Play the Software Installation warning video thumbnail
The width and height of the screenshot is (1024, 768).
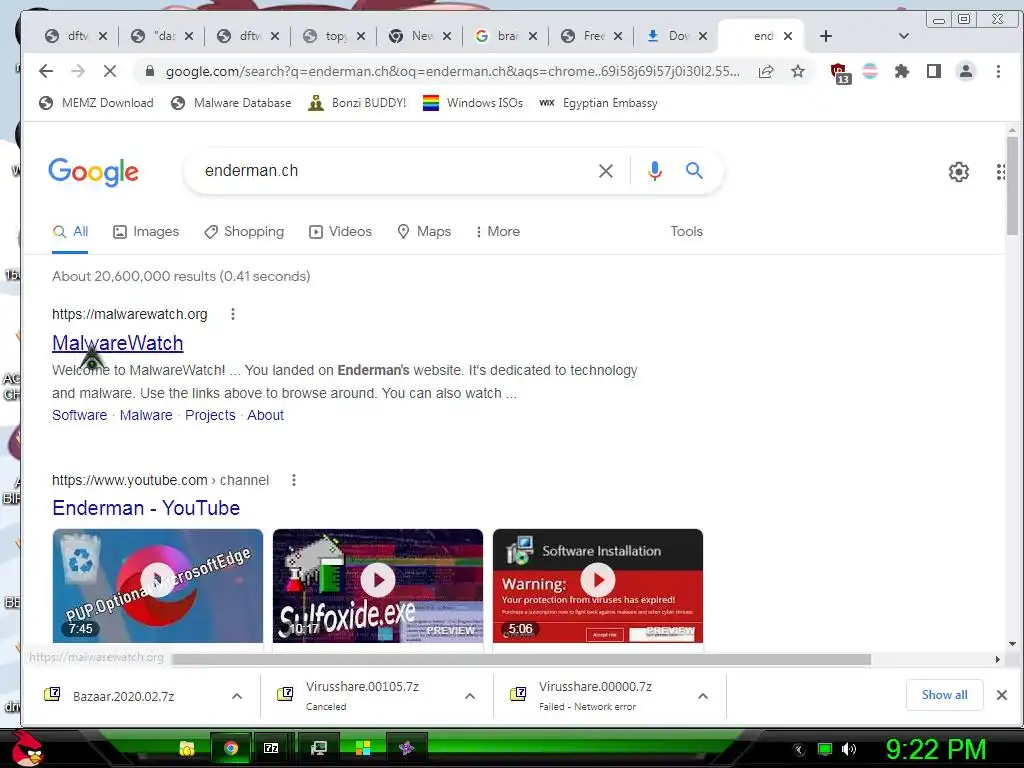[598, 579]
